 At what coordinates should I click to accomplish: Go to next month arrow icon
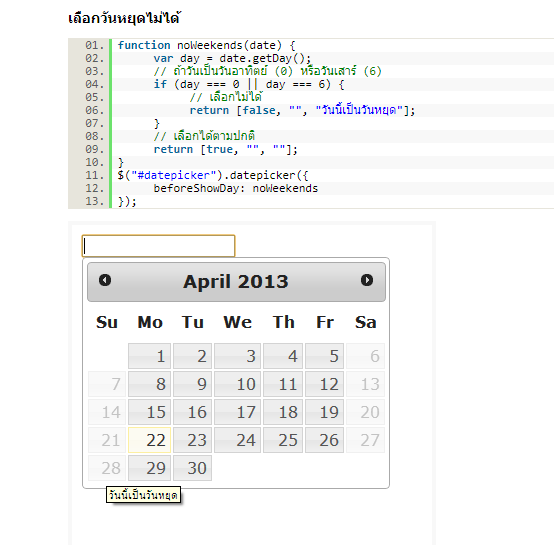coord(367,280)
